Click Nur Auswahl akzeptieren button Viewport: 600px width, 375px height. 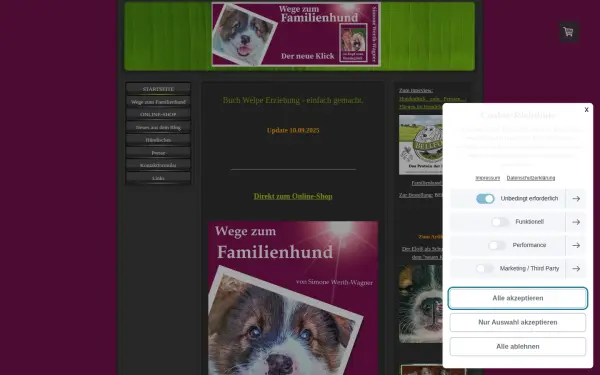518,322
